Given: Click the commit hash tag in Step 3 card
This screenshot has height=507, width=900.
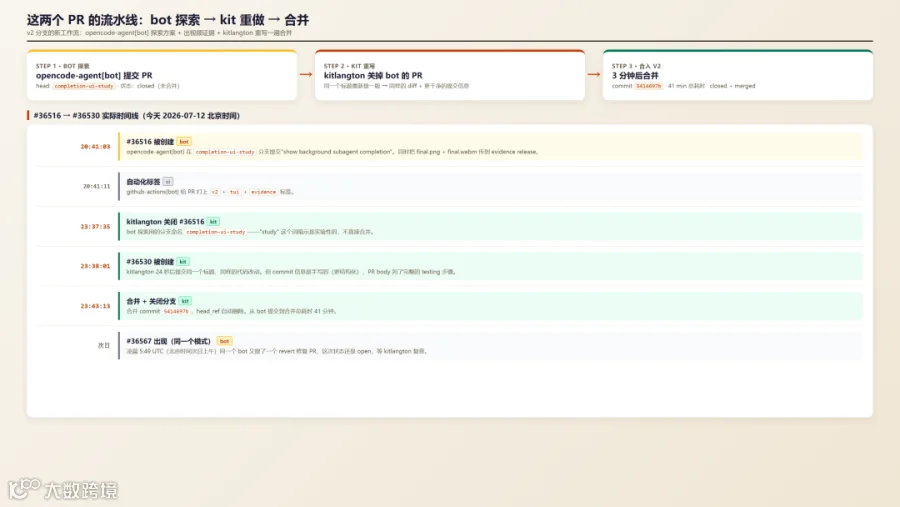Looking at the screenshot, I should [x=649, y=86].
